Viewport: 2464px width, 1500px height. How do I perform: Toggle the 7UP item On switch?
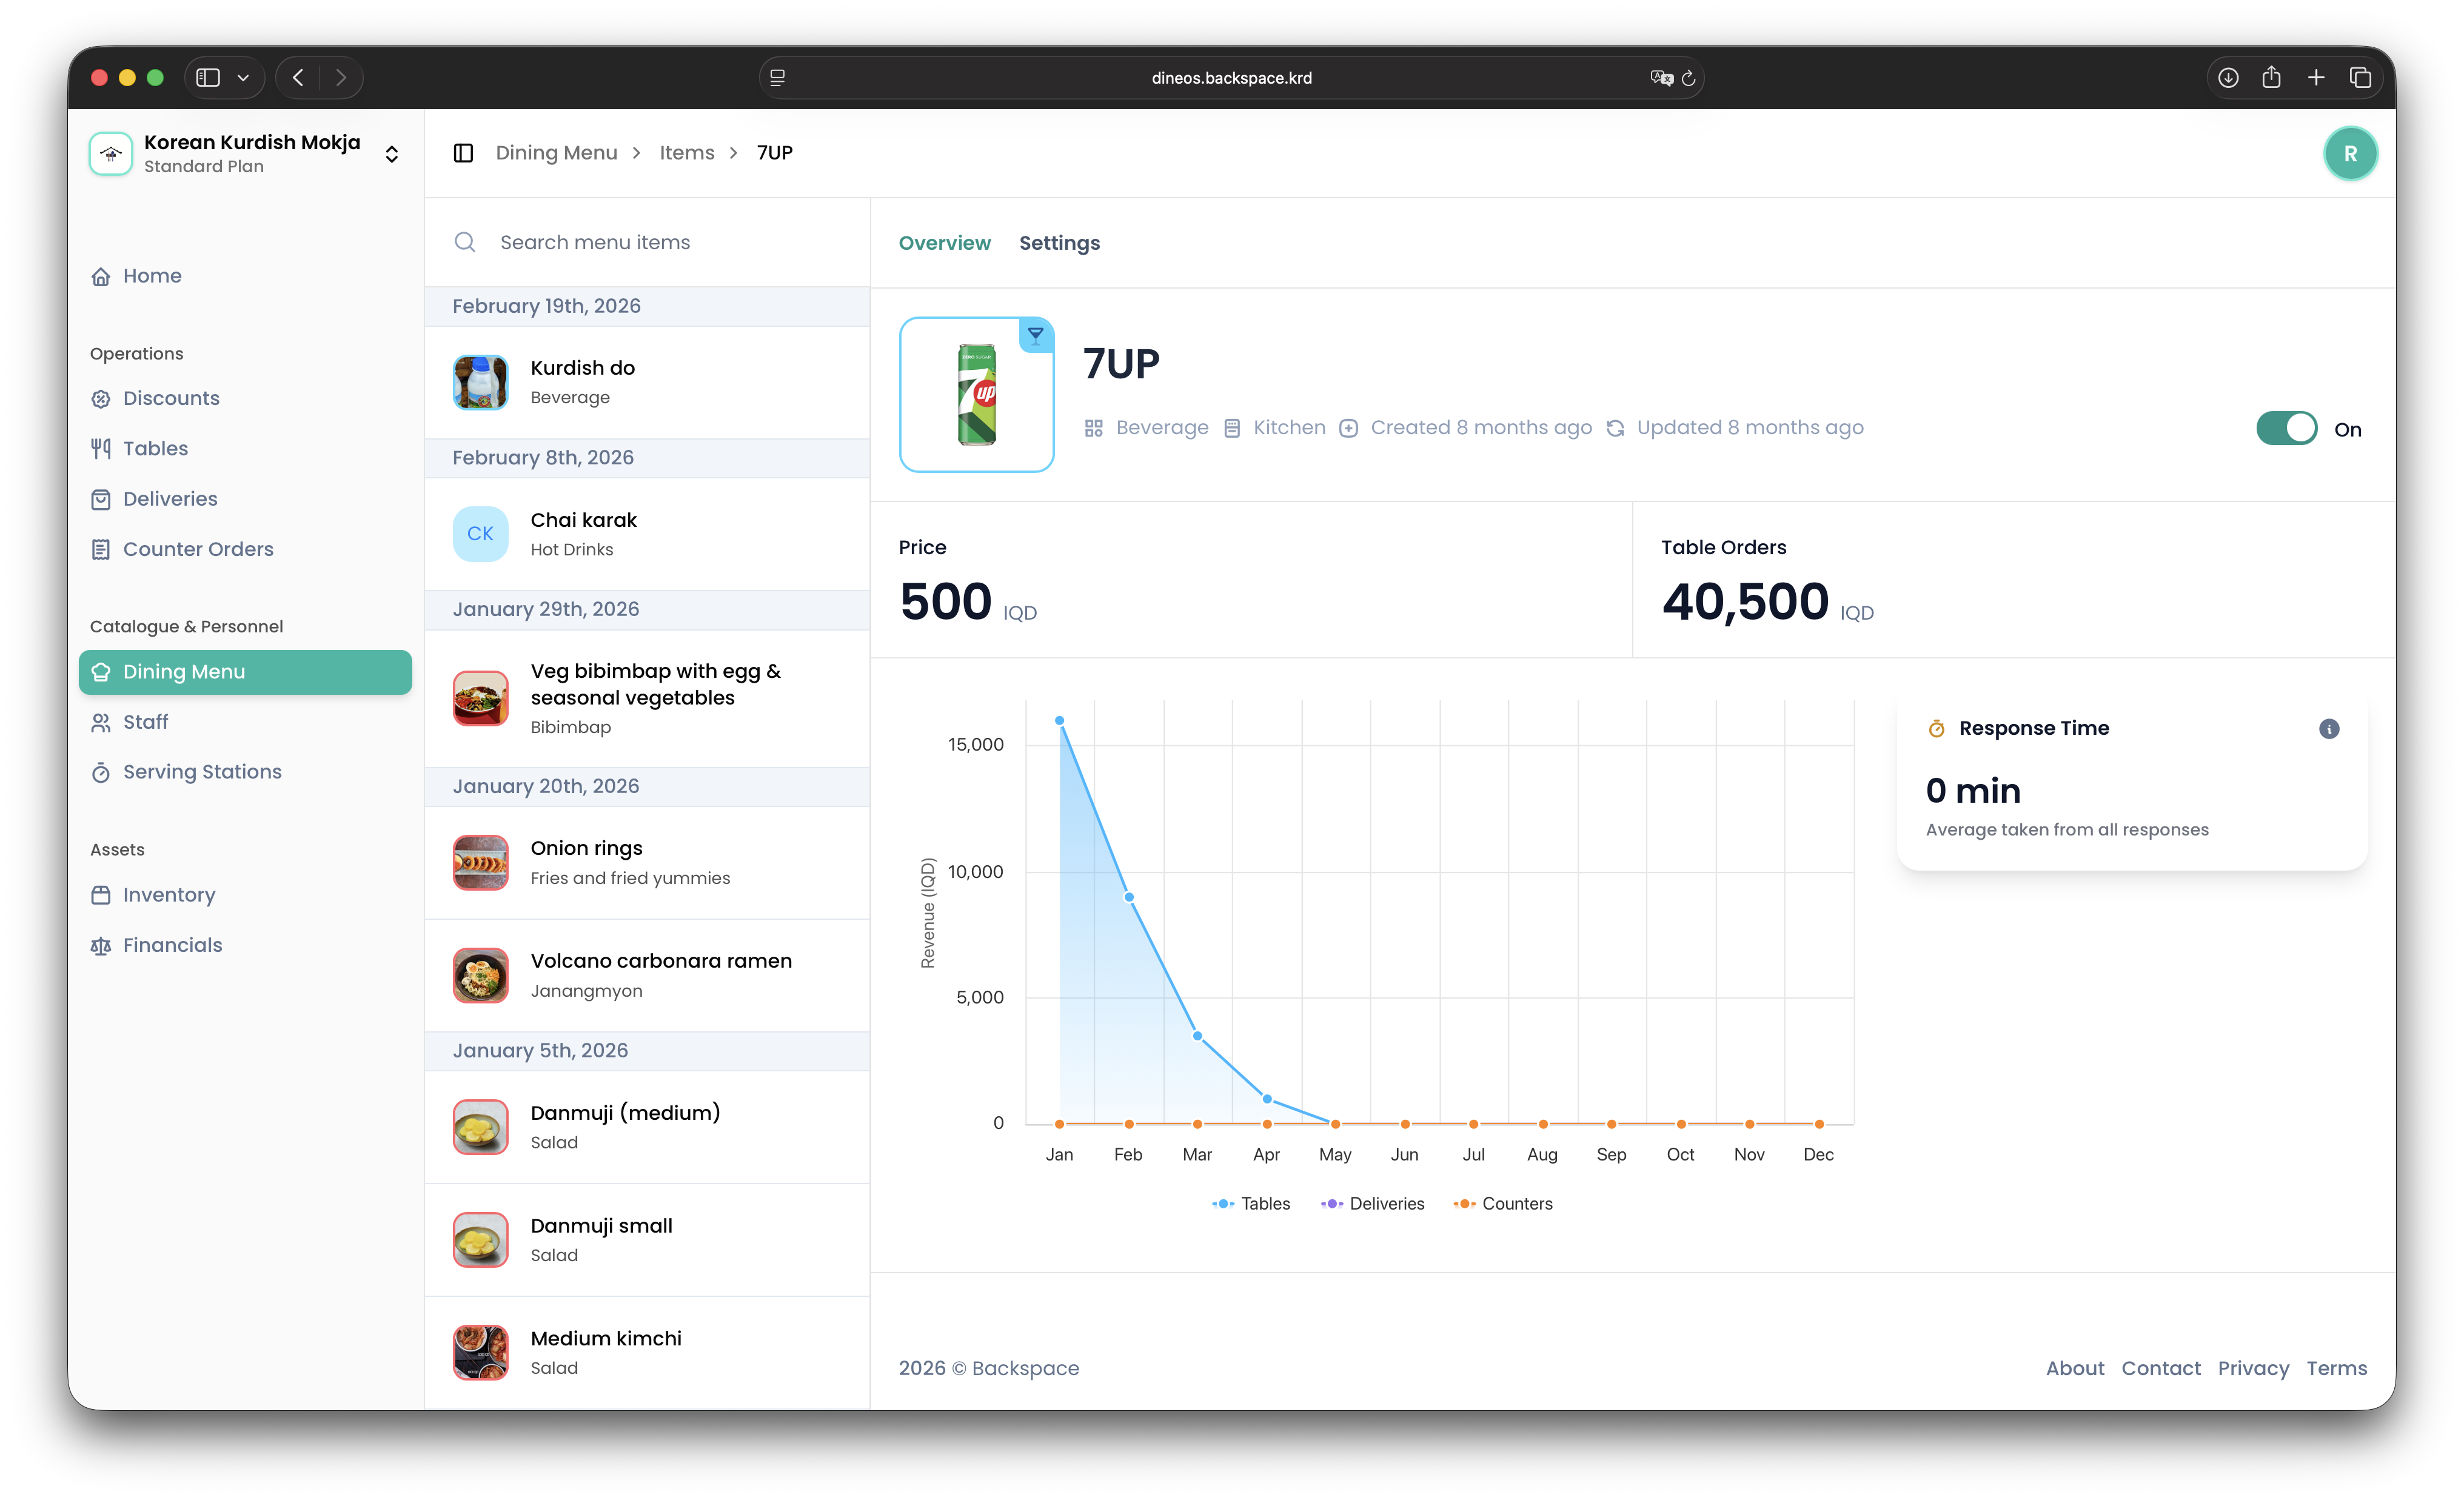click(x=2286, y=428)
